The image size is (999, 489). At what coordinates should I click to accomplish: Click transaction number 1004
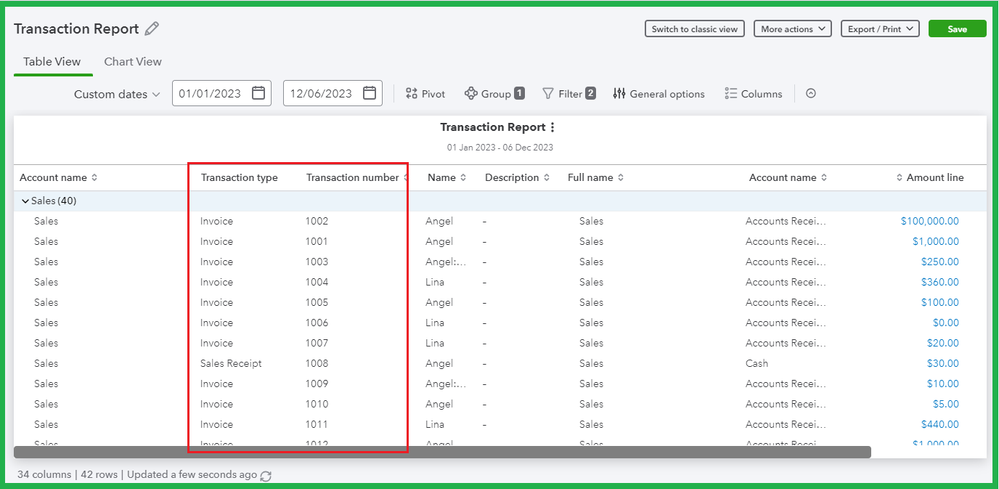[x=317, y=282]
